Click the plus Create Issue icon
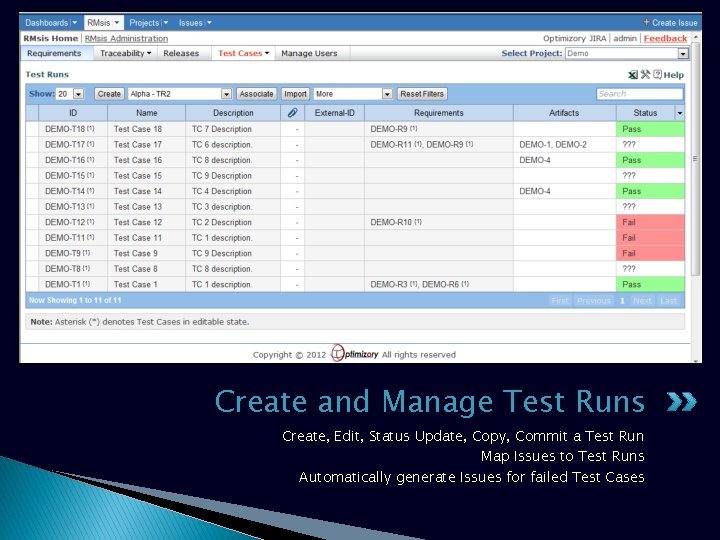 (646, 22)
